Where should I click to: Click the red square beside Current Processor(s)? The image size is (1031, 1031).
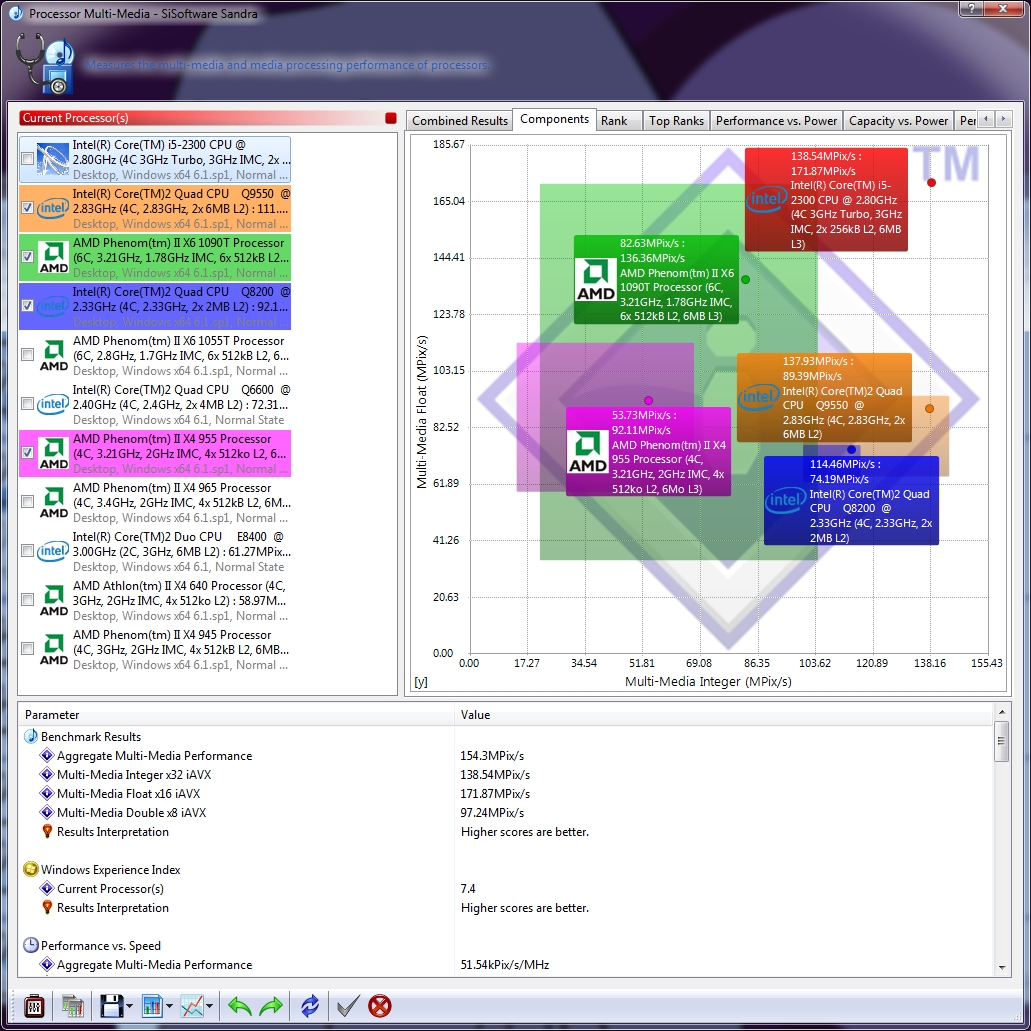[391, 118]
